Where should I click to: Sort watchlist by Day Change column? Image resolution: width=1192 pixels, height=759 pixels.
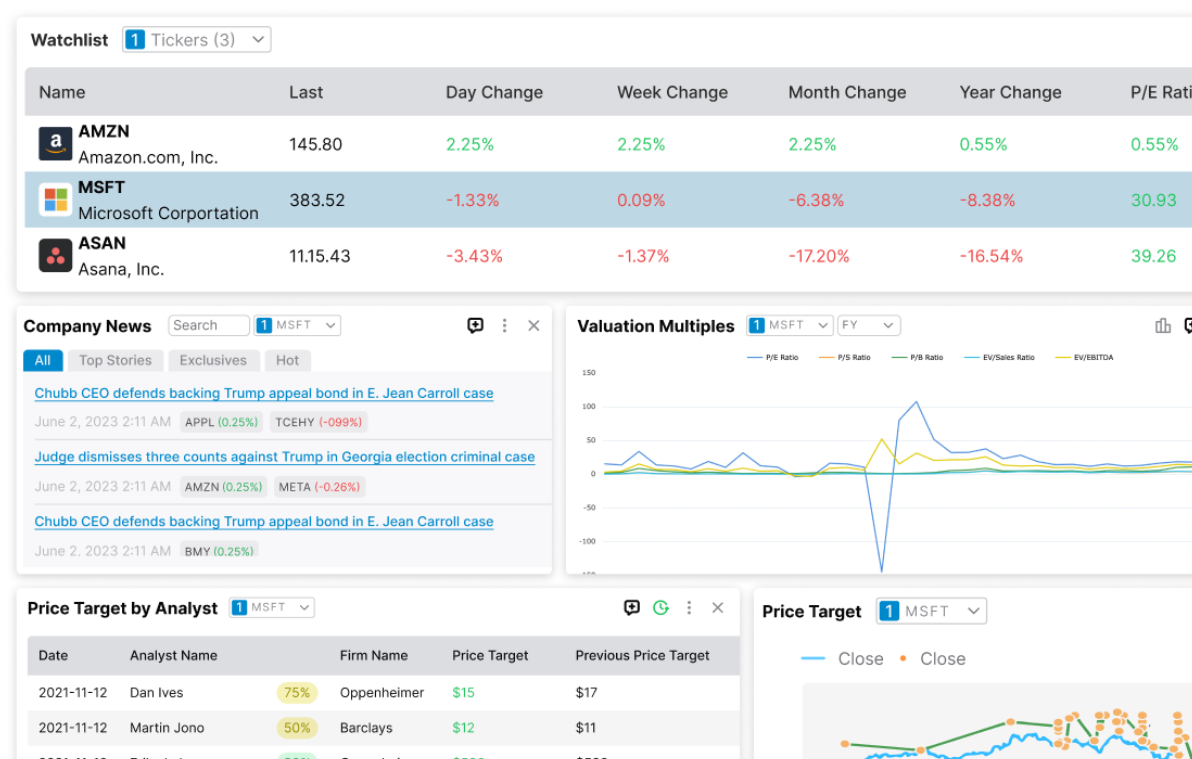pos(494,92)
